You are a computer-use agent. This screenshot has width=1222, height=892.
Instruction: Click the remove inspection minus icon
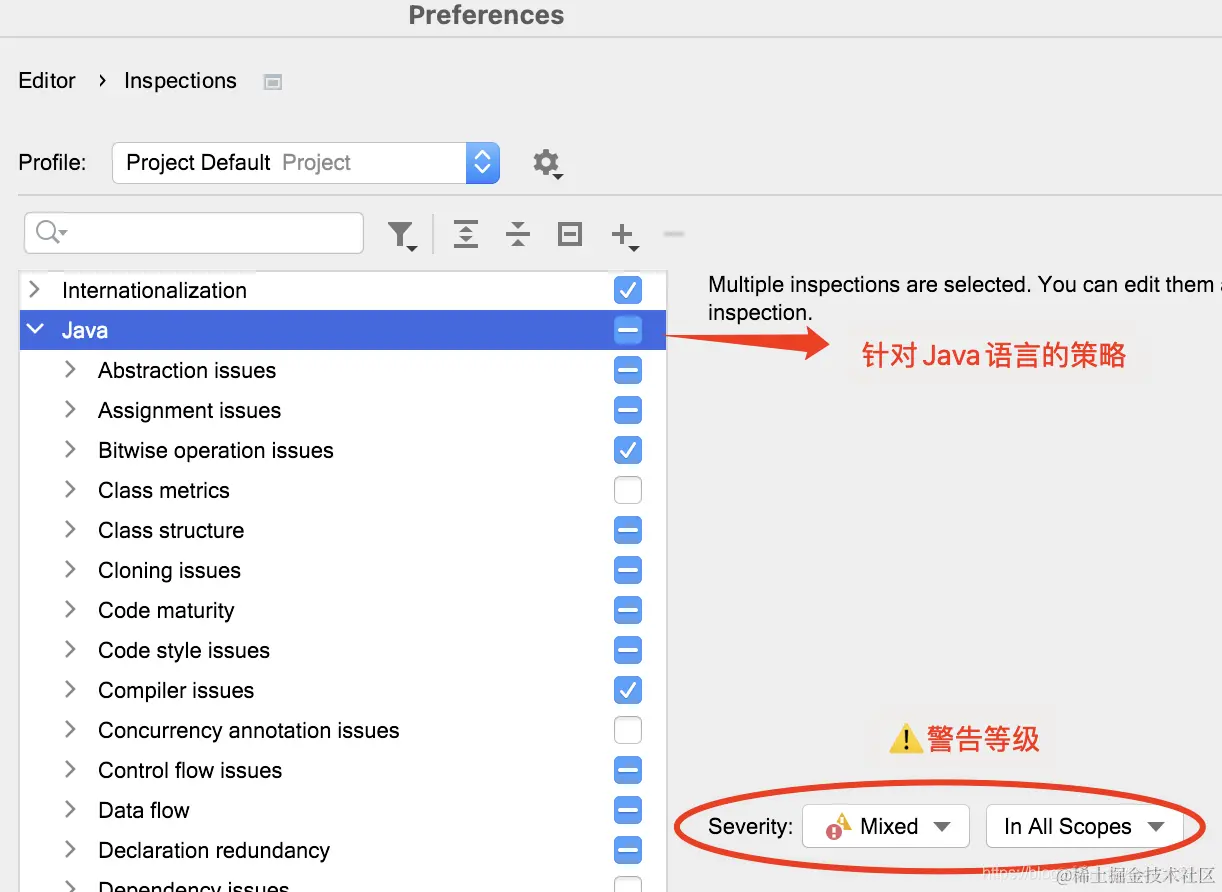coord(674,235)
